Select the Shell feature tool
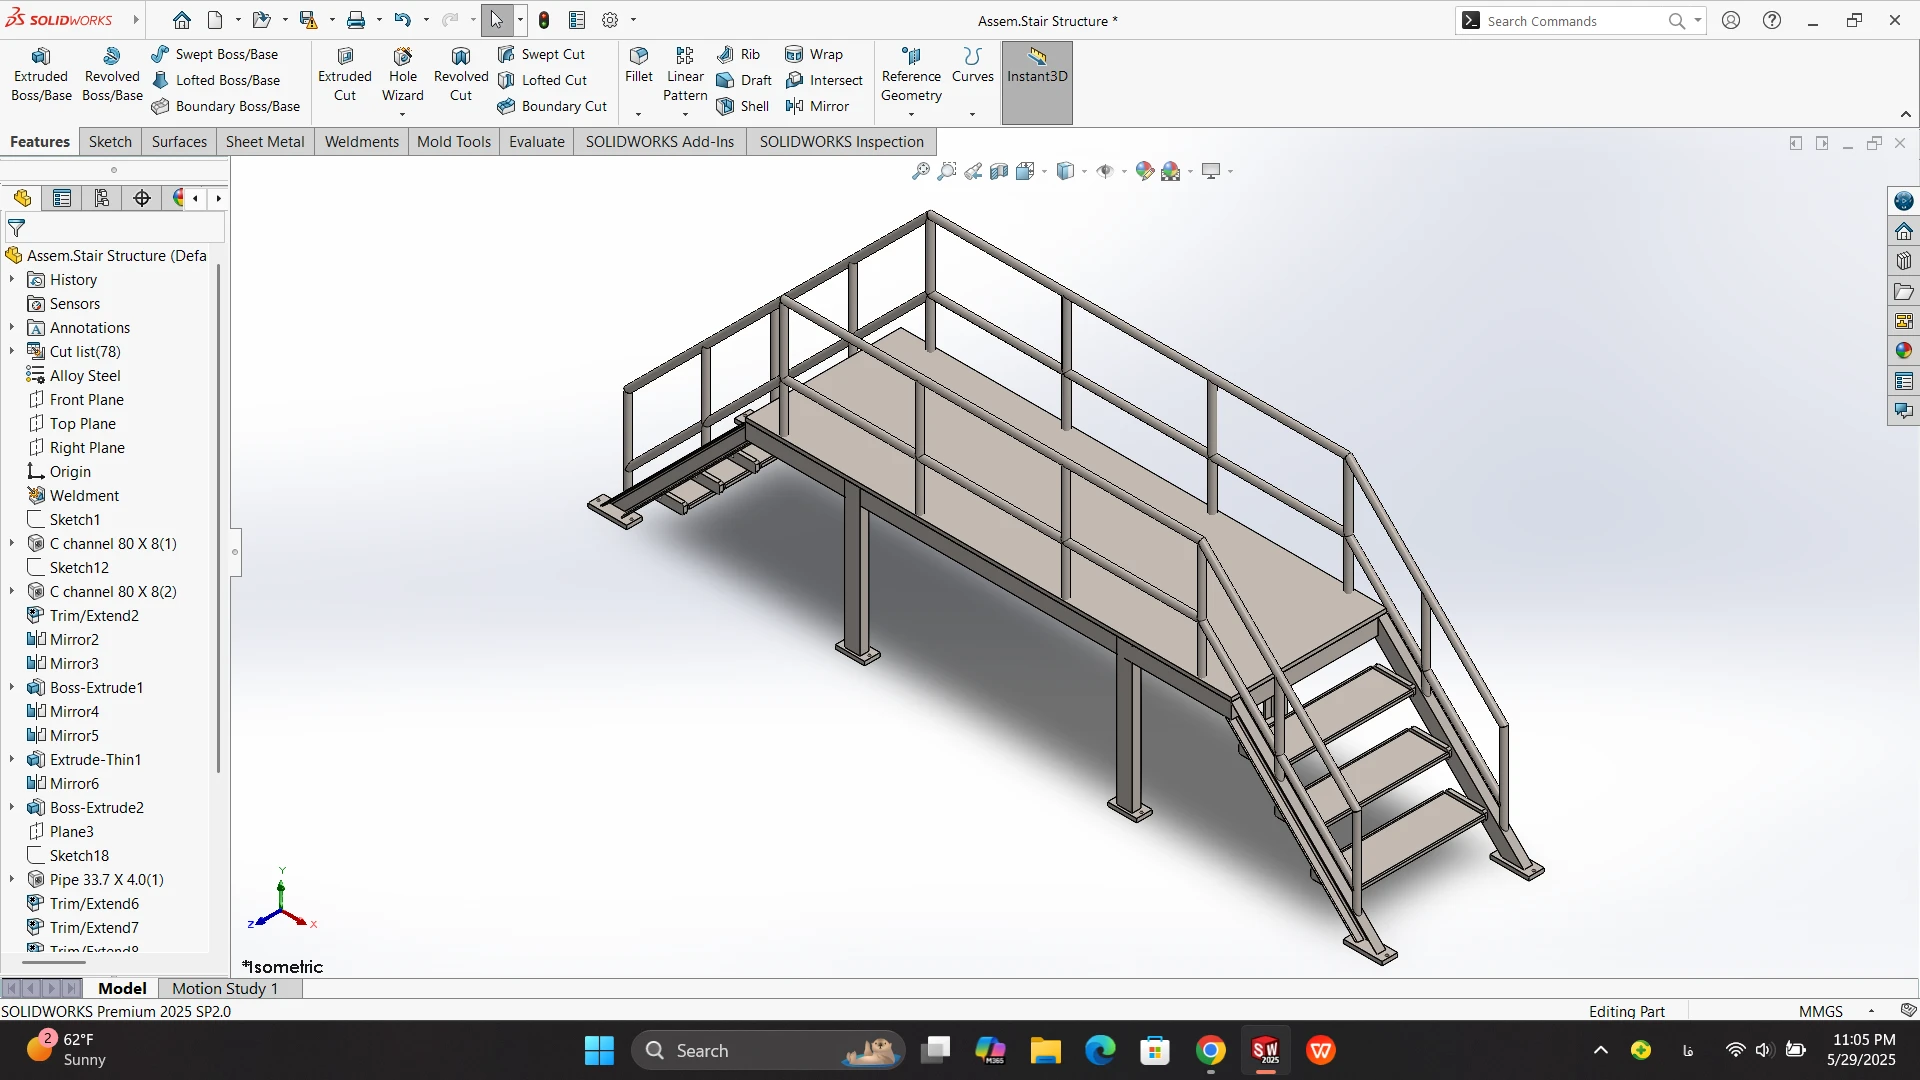The height and width of the screenshot is (1080, 1920). point(743,106)
